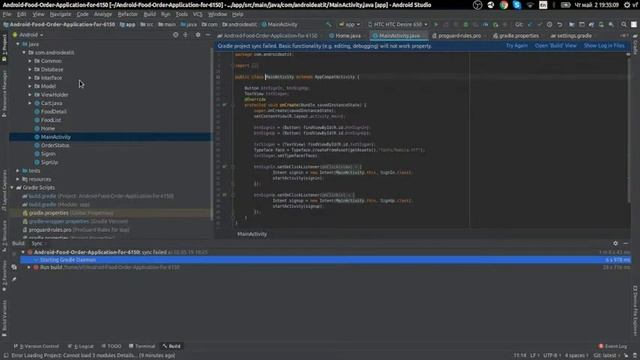Click the battery indicator in tray
The height and width of the screenshot is (360, 640).
(x=565, y=5)
